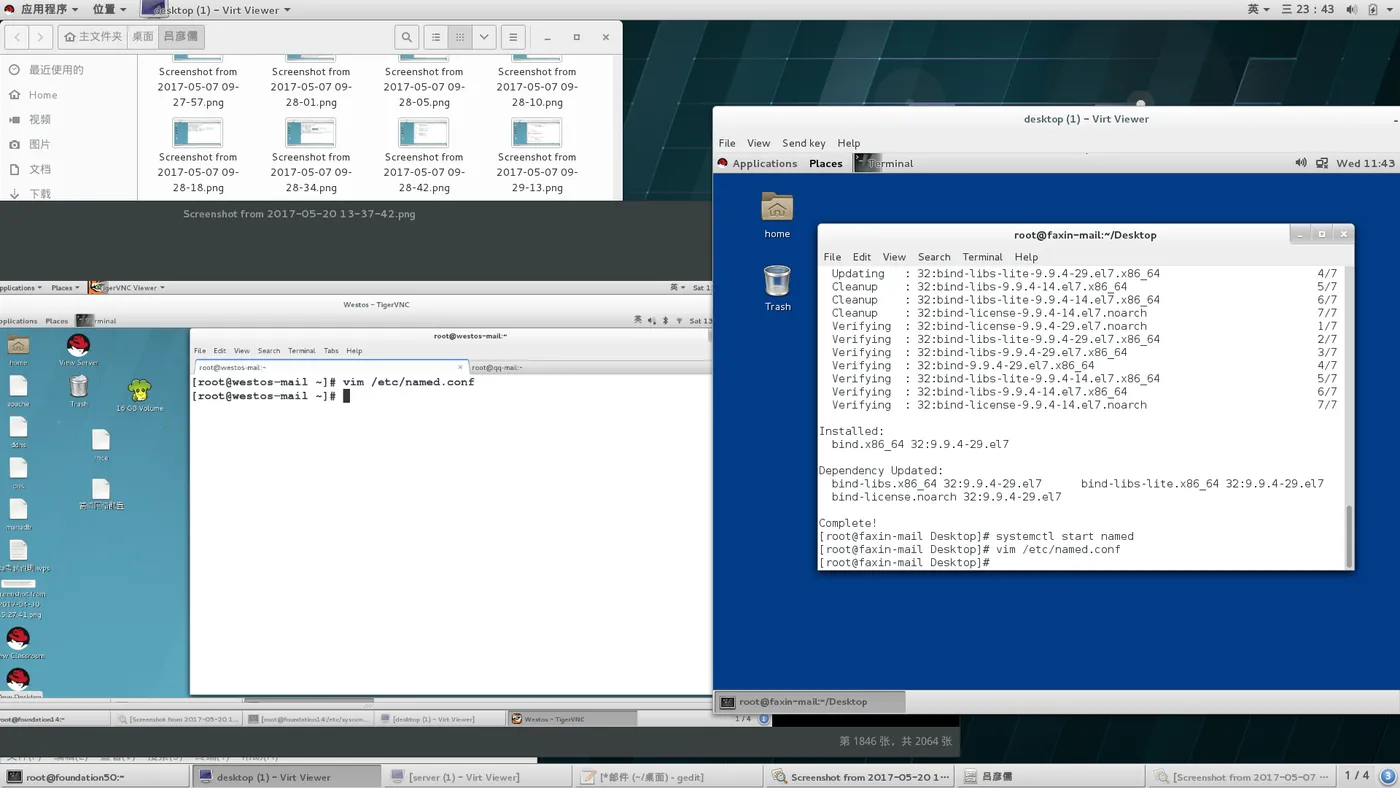Open the home folder desktop icon
1400x788 pixels.
[777, 215]
